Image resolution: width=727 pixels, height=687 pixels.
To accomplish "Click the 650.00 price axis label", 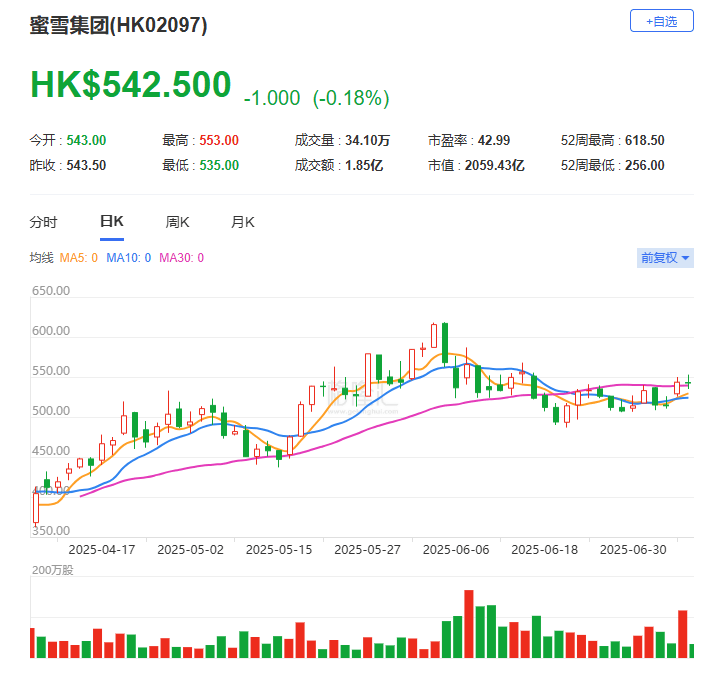I will point(51,291).
